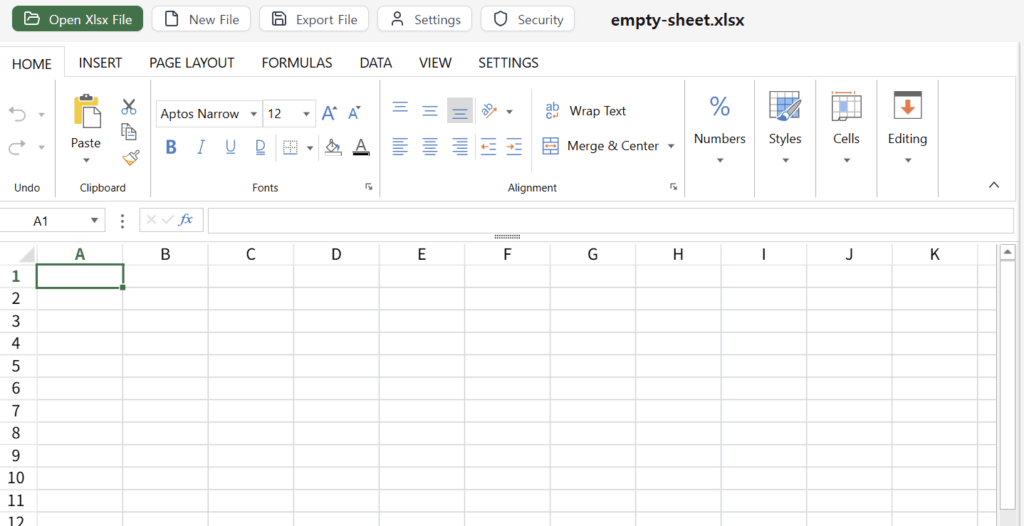Click the Copy icon in Clipboard
Image resolution: width=1024 pixels, height=526 pixels.
click(x=129, y=132)
